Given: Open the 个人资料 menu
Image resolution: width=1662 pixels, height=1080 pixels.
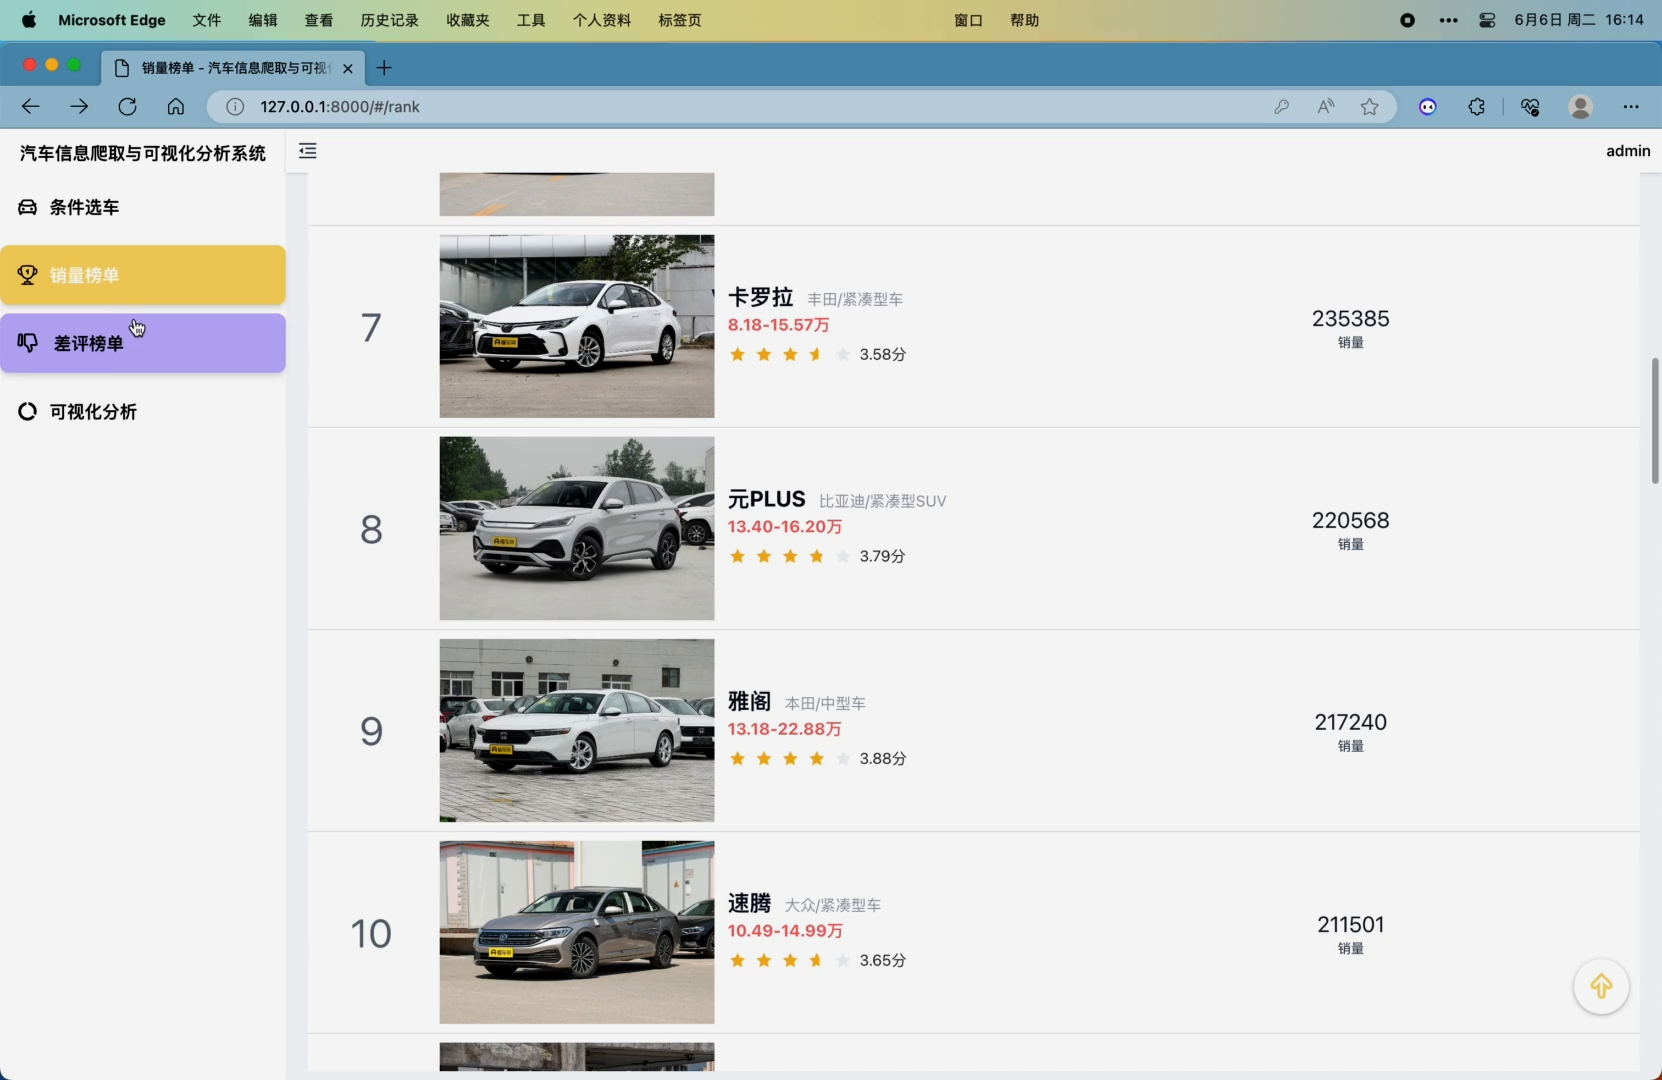Looking at the screenshot, I should coord(602,20).
